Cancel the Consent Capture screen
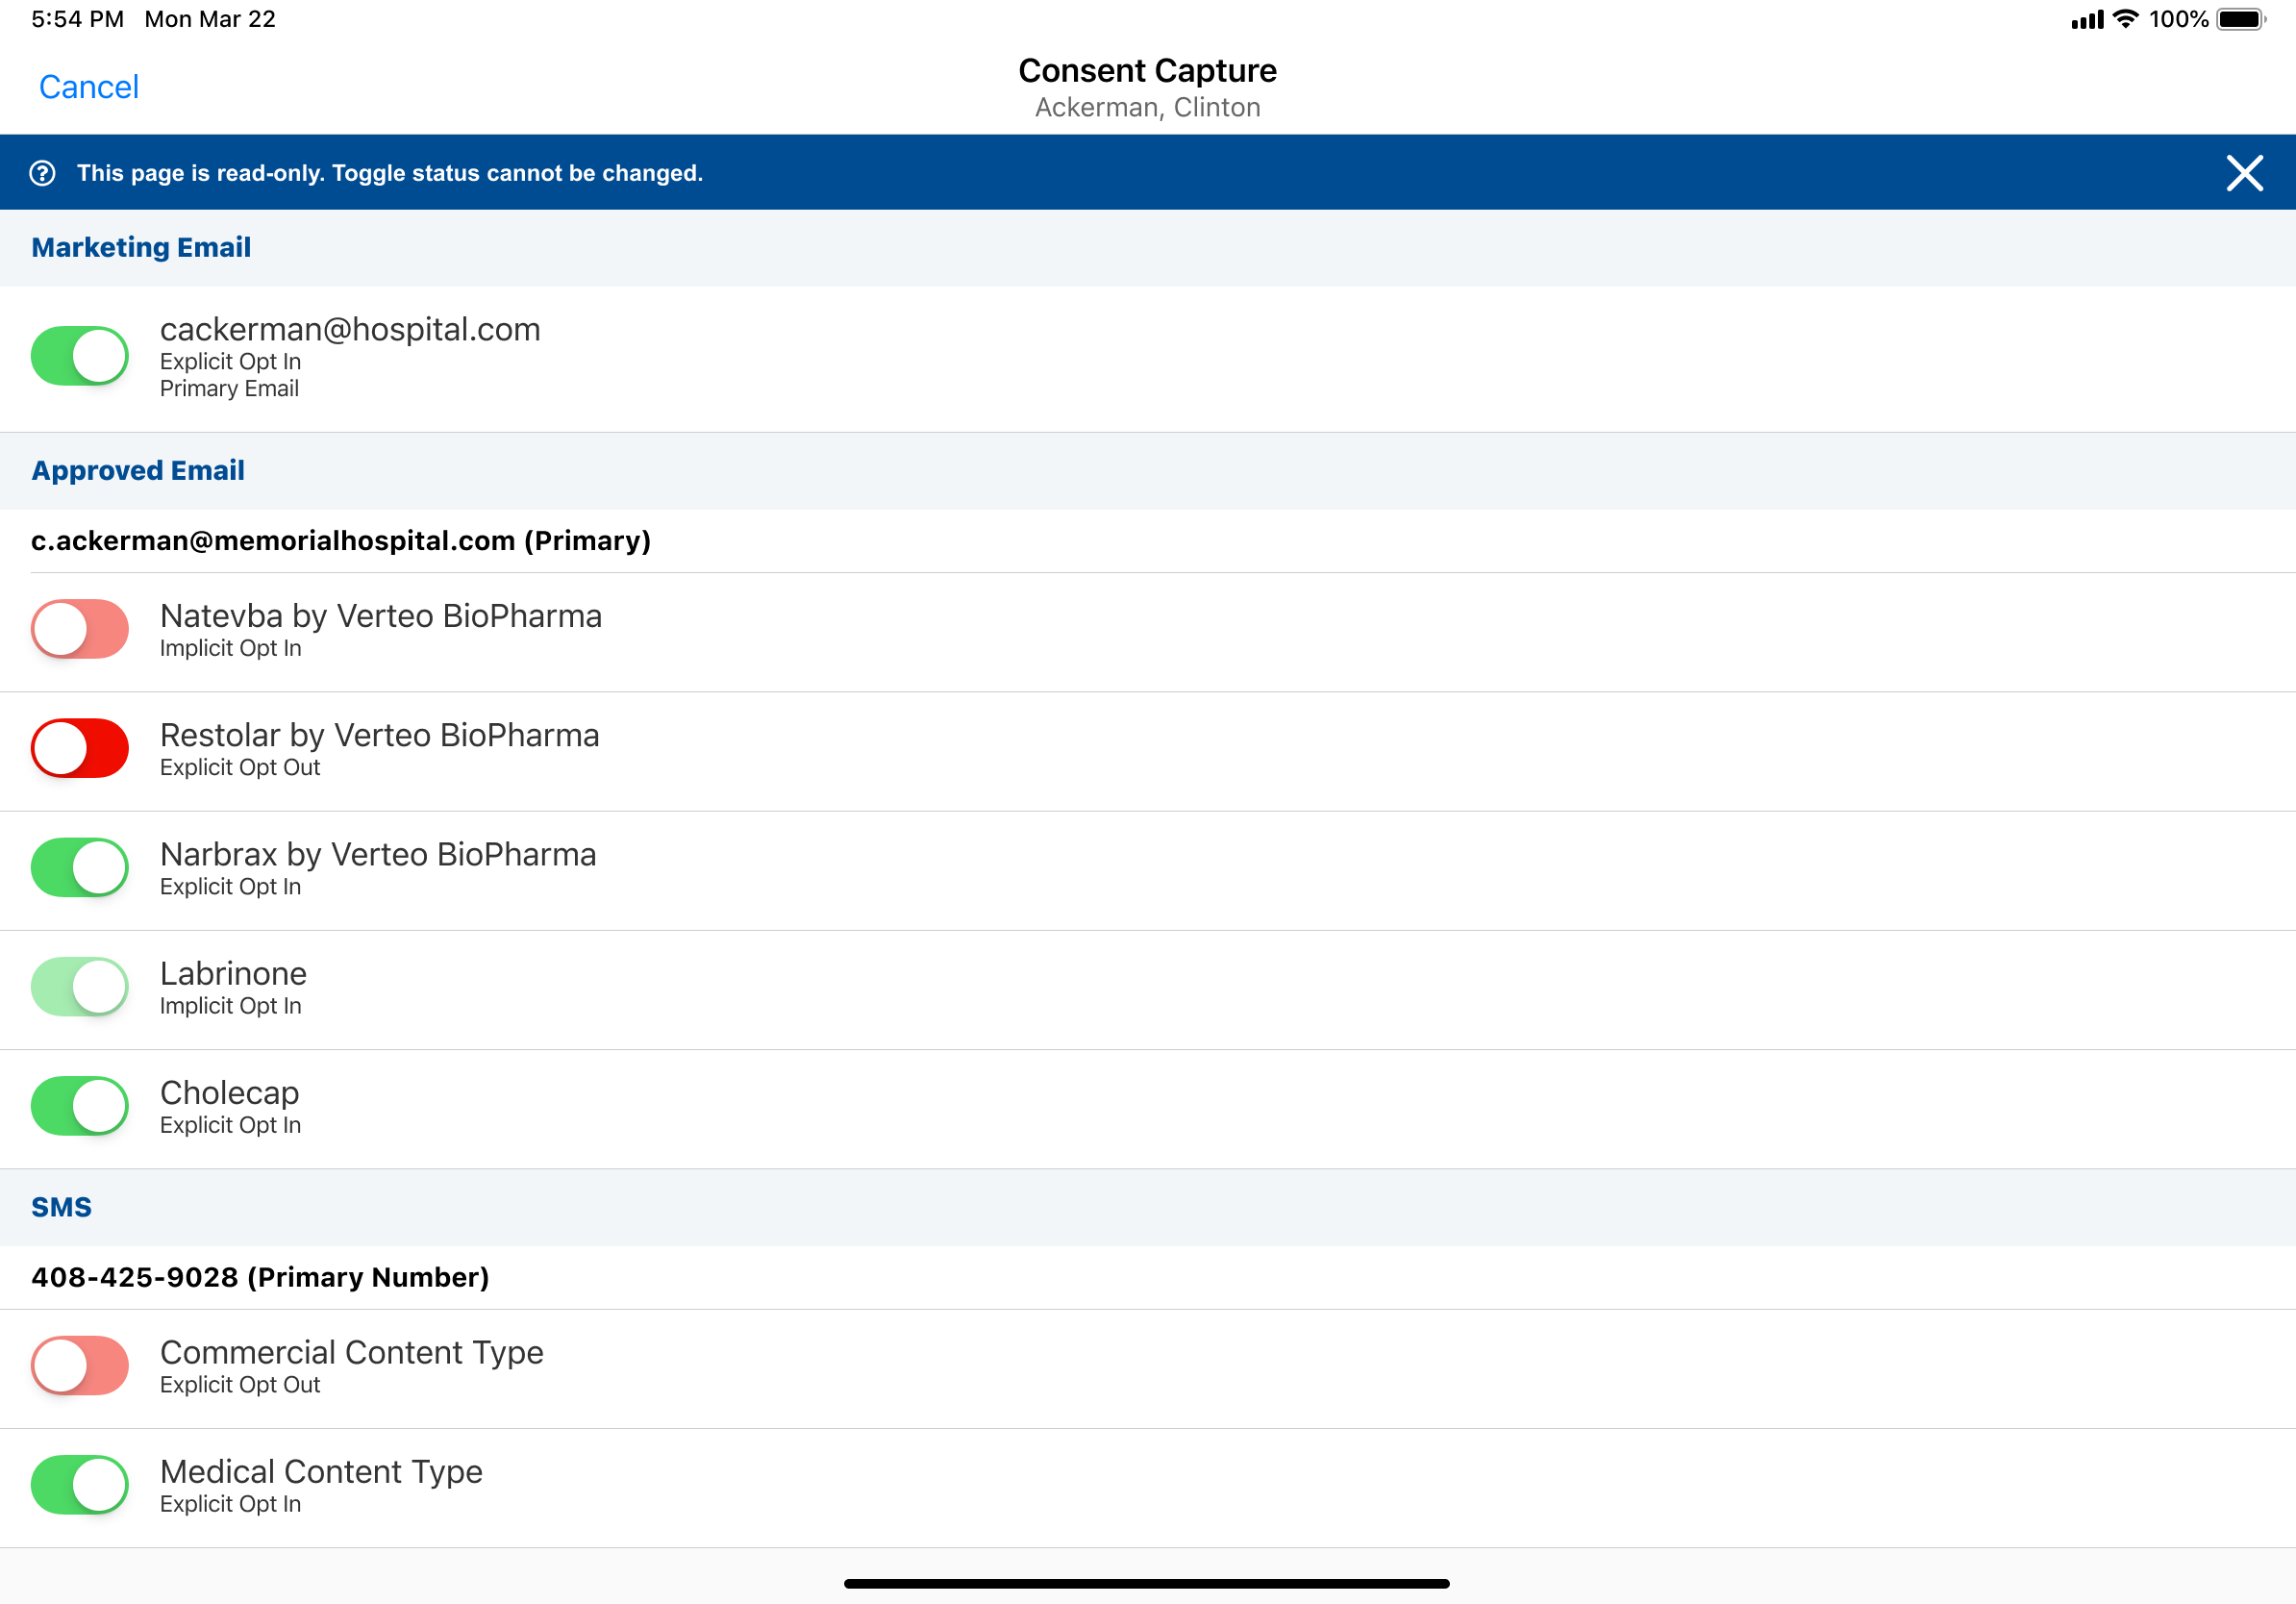This screenshot has width=2296, height=1604. pyautogui.click(x=88, y=87)
